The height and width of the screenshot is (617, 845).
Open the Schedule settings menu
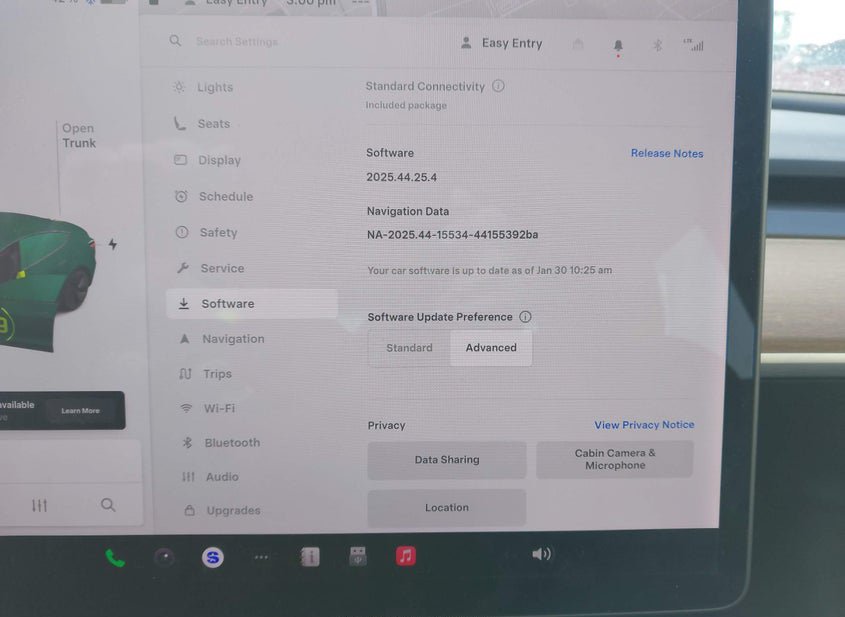(x=214, y=197)
